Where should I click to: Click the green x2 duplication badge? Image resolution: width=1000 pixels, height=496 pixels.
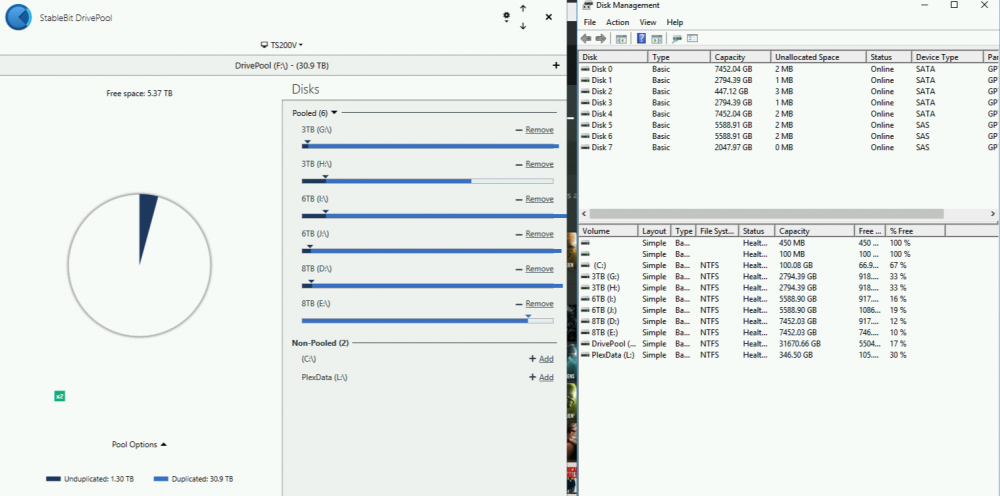(59, 397)
